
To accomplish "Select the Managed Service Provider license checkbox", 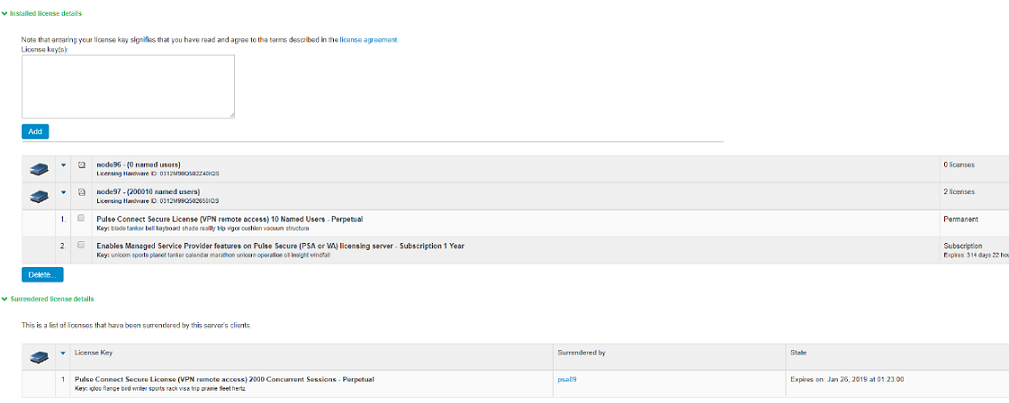I will click(x=81, y=245).
